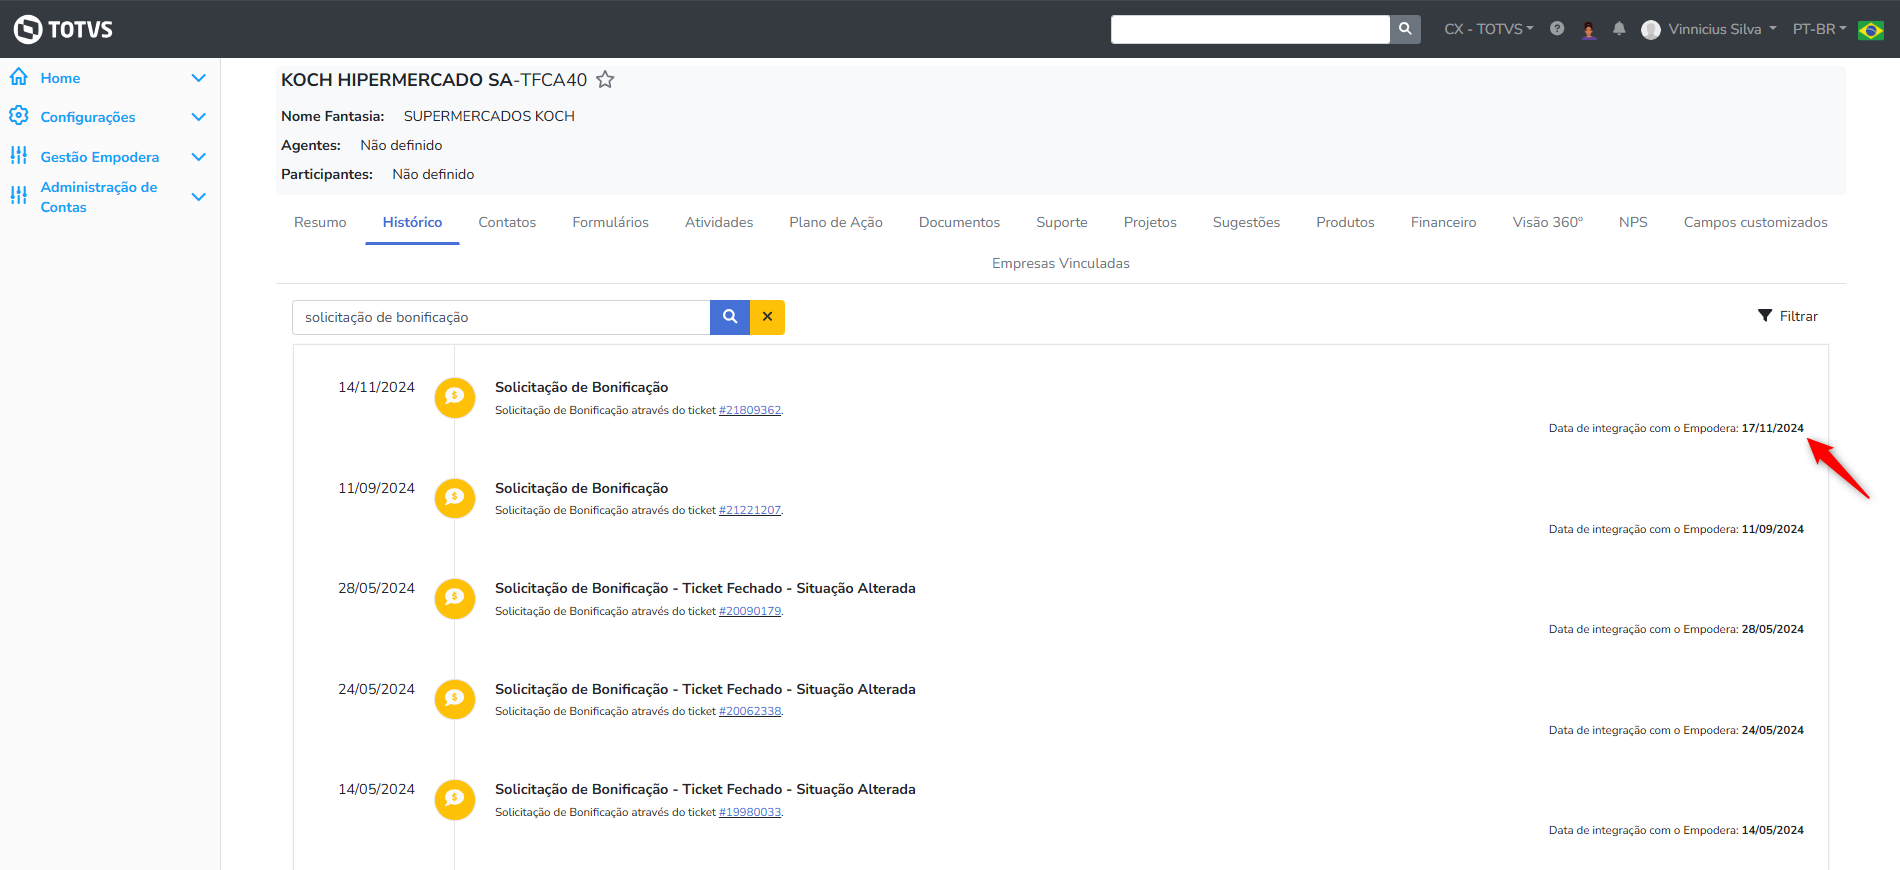Click the SUPERMERCADOS KOCH fantasy name

[489, 116]
